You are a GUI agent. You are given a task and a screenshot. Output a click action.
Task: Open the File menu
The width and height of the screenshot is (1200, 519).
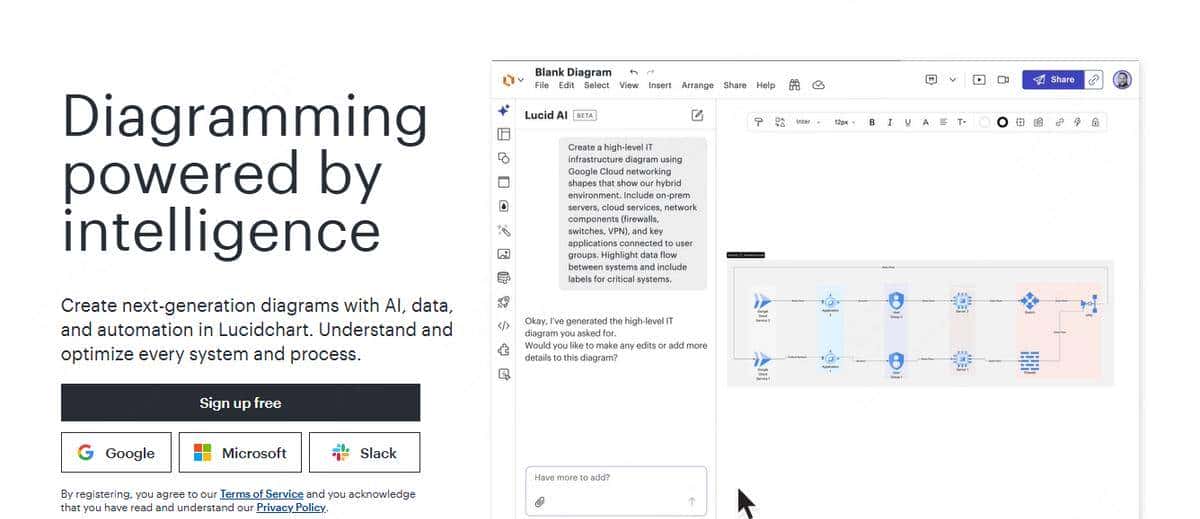tap(542, 86)
